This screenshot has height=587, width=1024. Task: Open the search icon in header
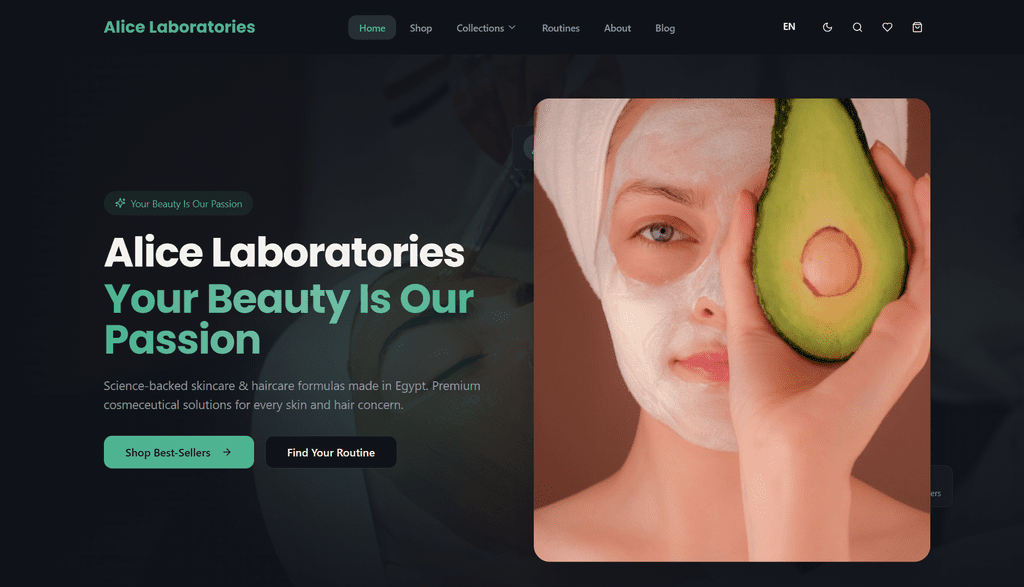[857, 27]
